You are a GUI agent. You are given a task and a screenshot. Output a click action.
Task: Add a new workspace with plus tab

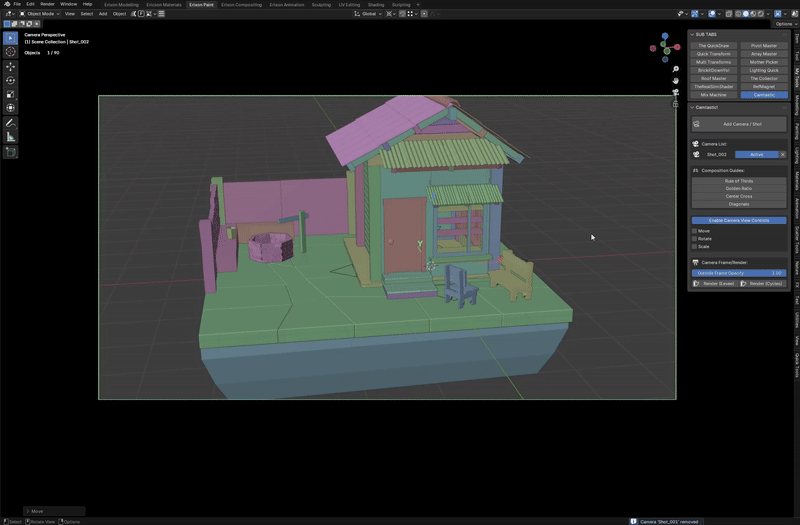pos(418,5)
